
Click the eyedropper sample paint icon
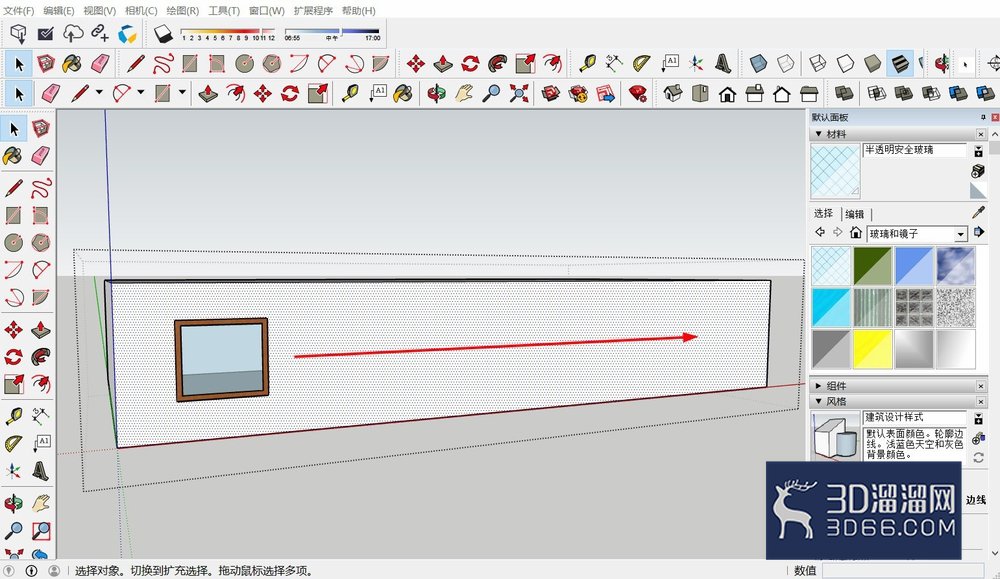978,213
